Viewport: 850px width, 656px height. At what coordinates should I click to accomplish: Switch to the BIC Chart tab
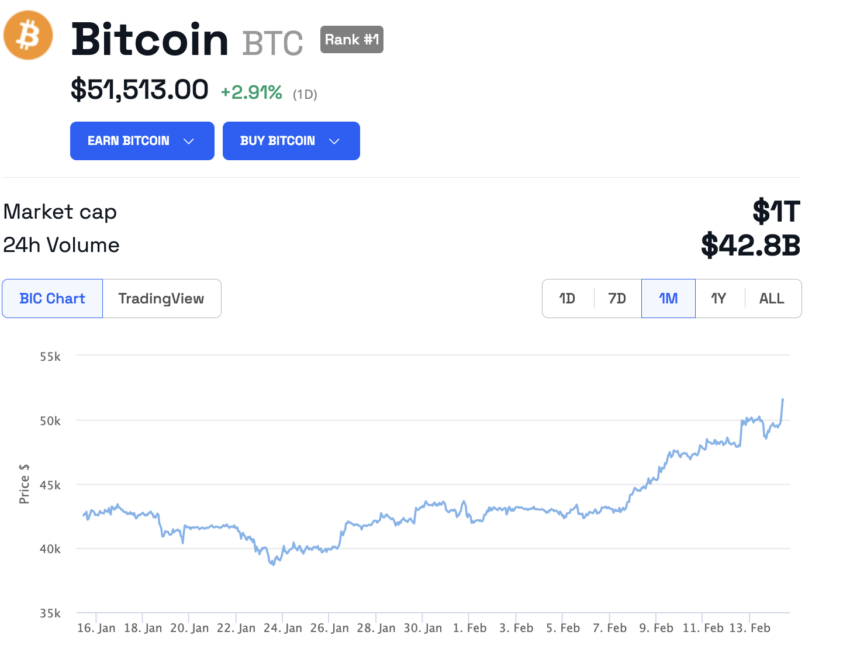pyautogui.click(x=52, y=298)
